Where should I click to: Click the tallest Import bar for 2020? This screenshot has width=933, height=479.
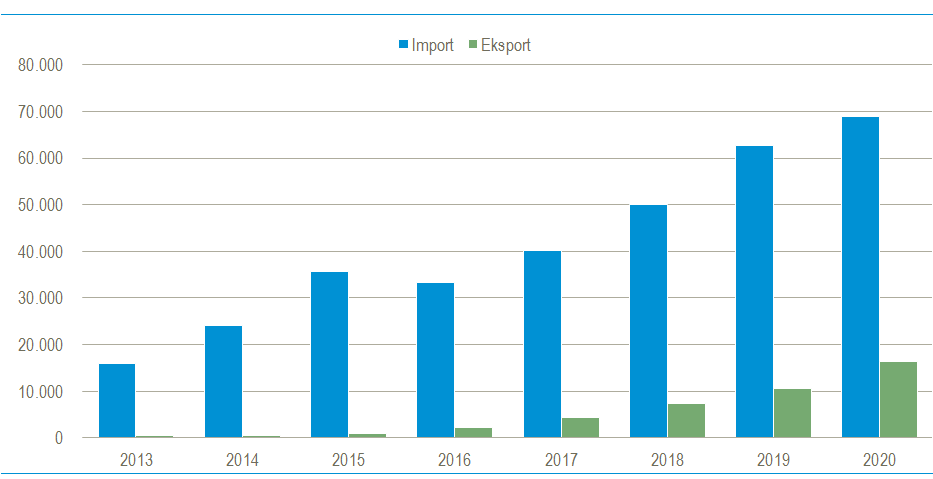click(860, 277)
